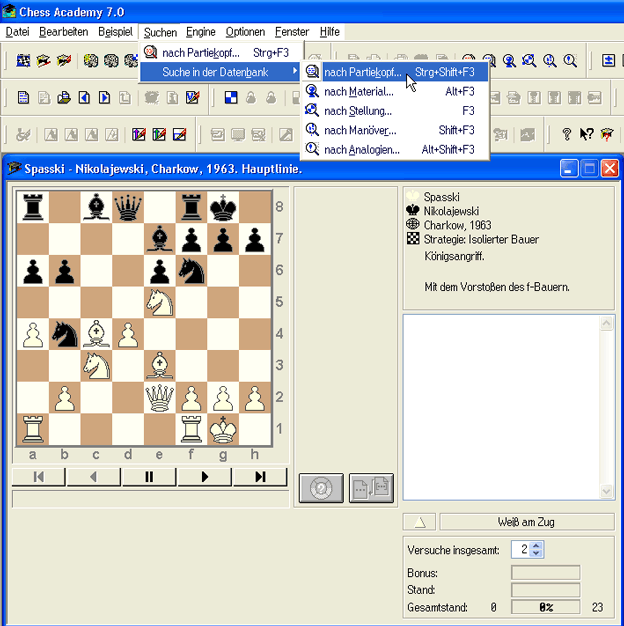Click the blue chessboard icon in the top toolbar

tap(23, 61)
